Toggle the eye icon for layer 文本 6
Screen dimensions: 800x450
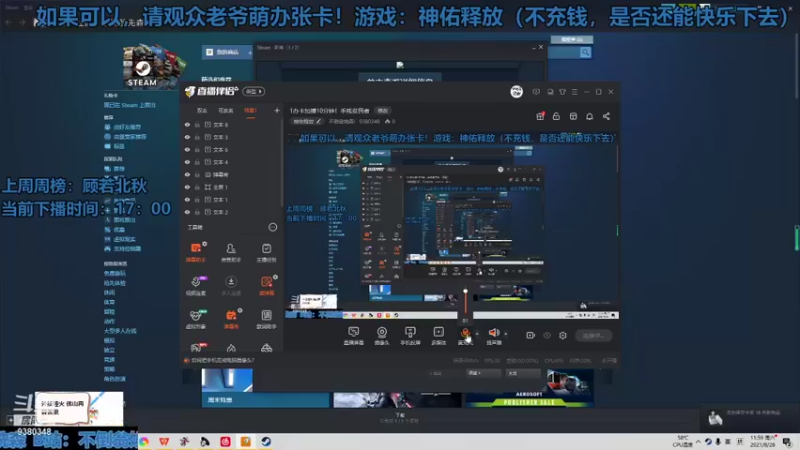tap(187, 149)
